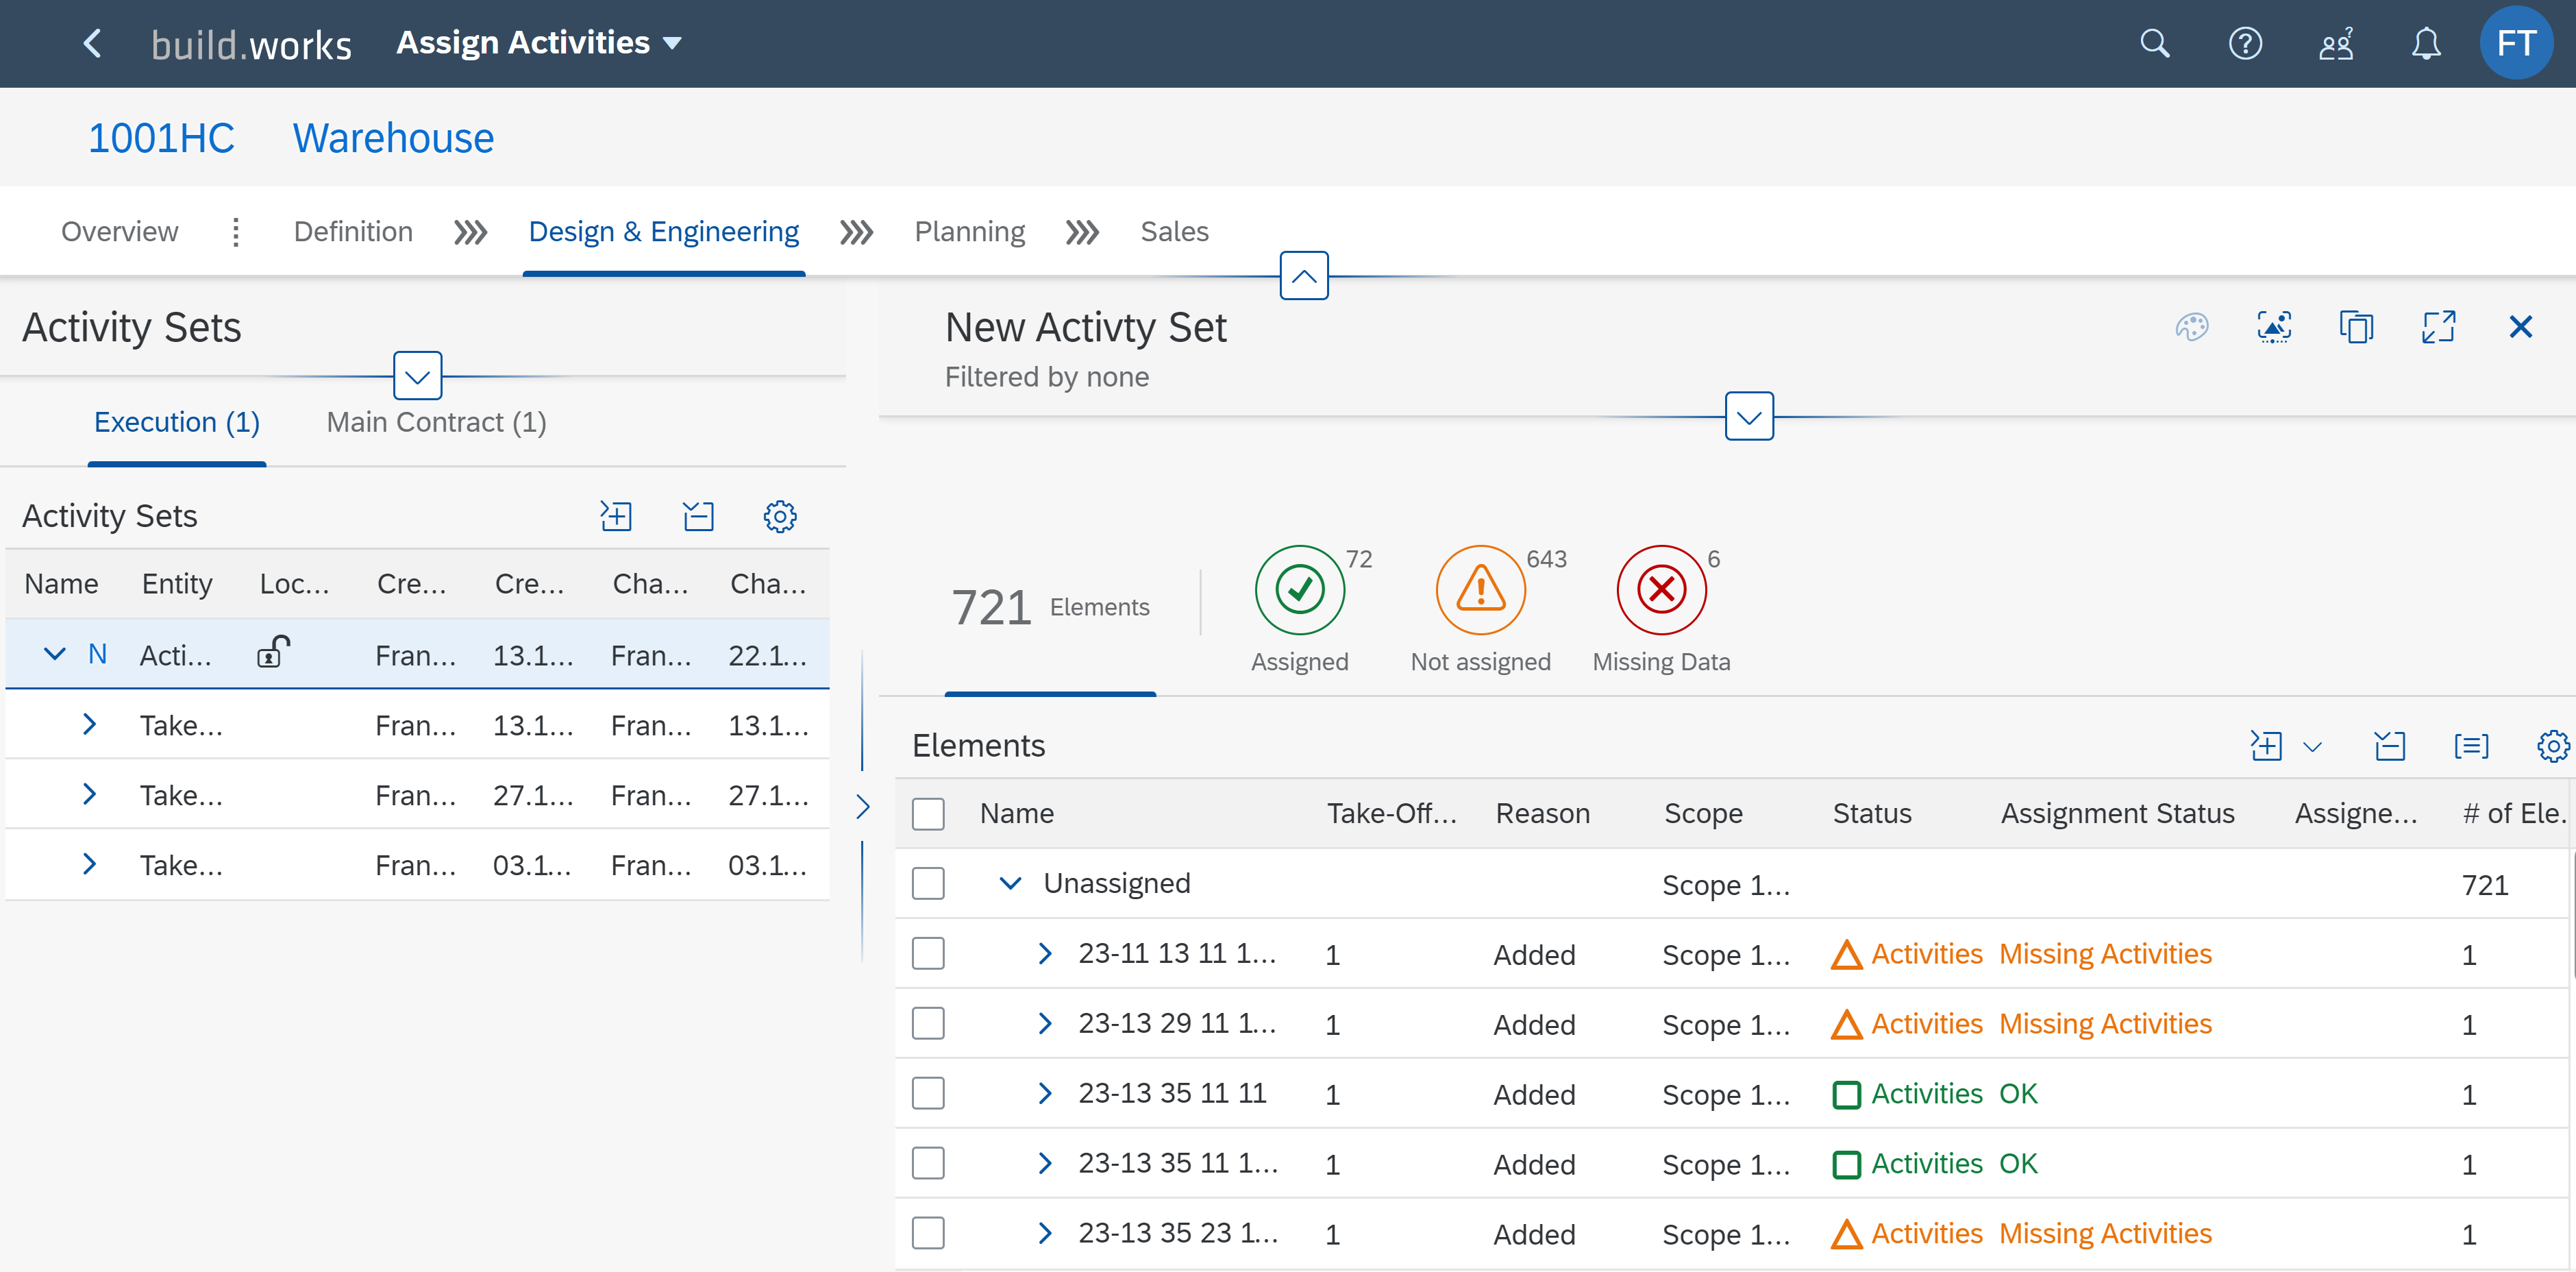Viewport: 2576px width, 1272px height.
Task: Toggle the select-all checkbox in Elements header
Action: click(x=928, y=814)
